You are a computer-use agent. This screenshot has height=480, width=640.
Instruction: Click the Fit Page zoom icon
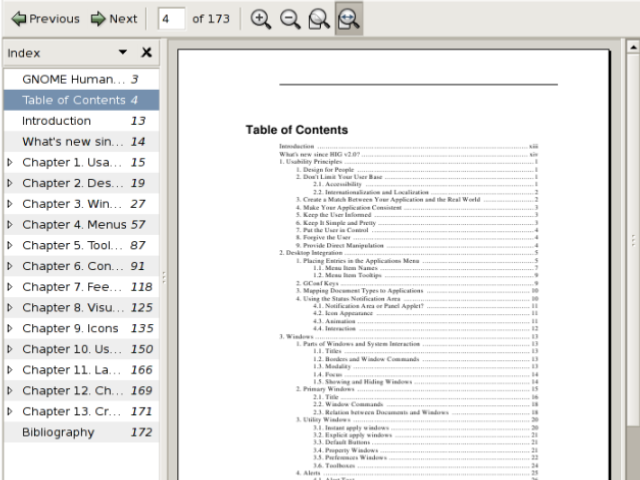pos(319,18)
